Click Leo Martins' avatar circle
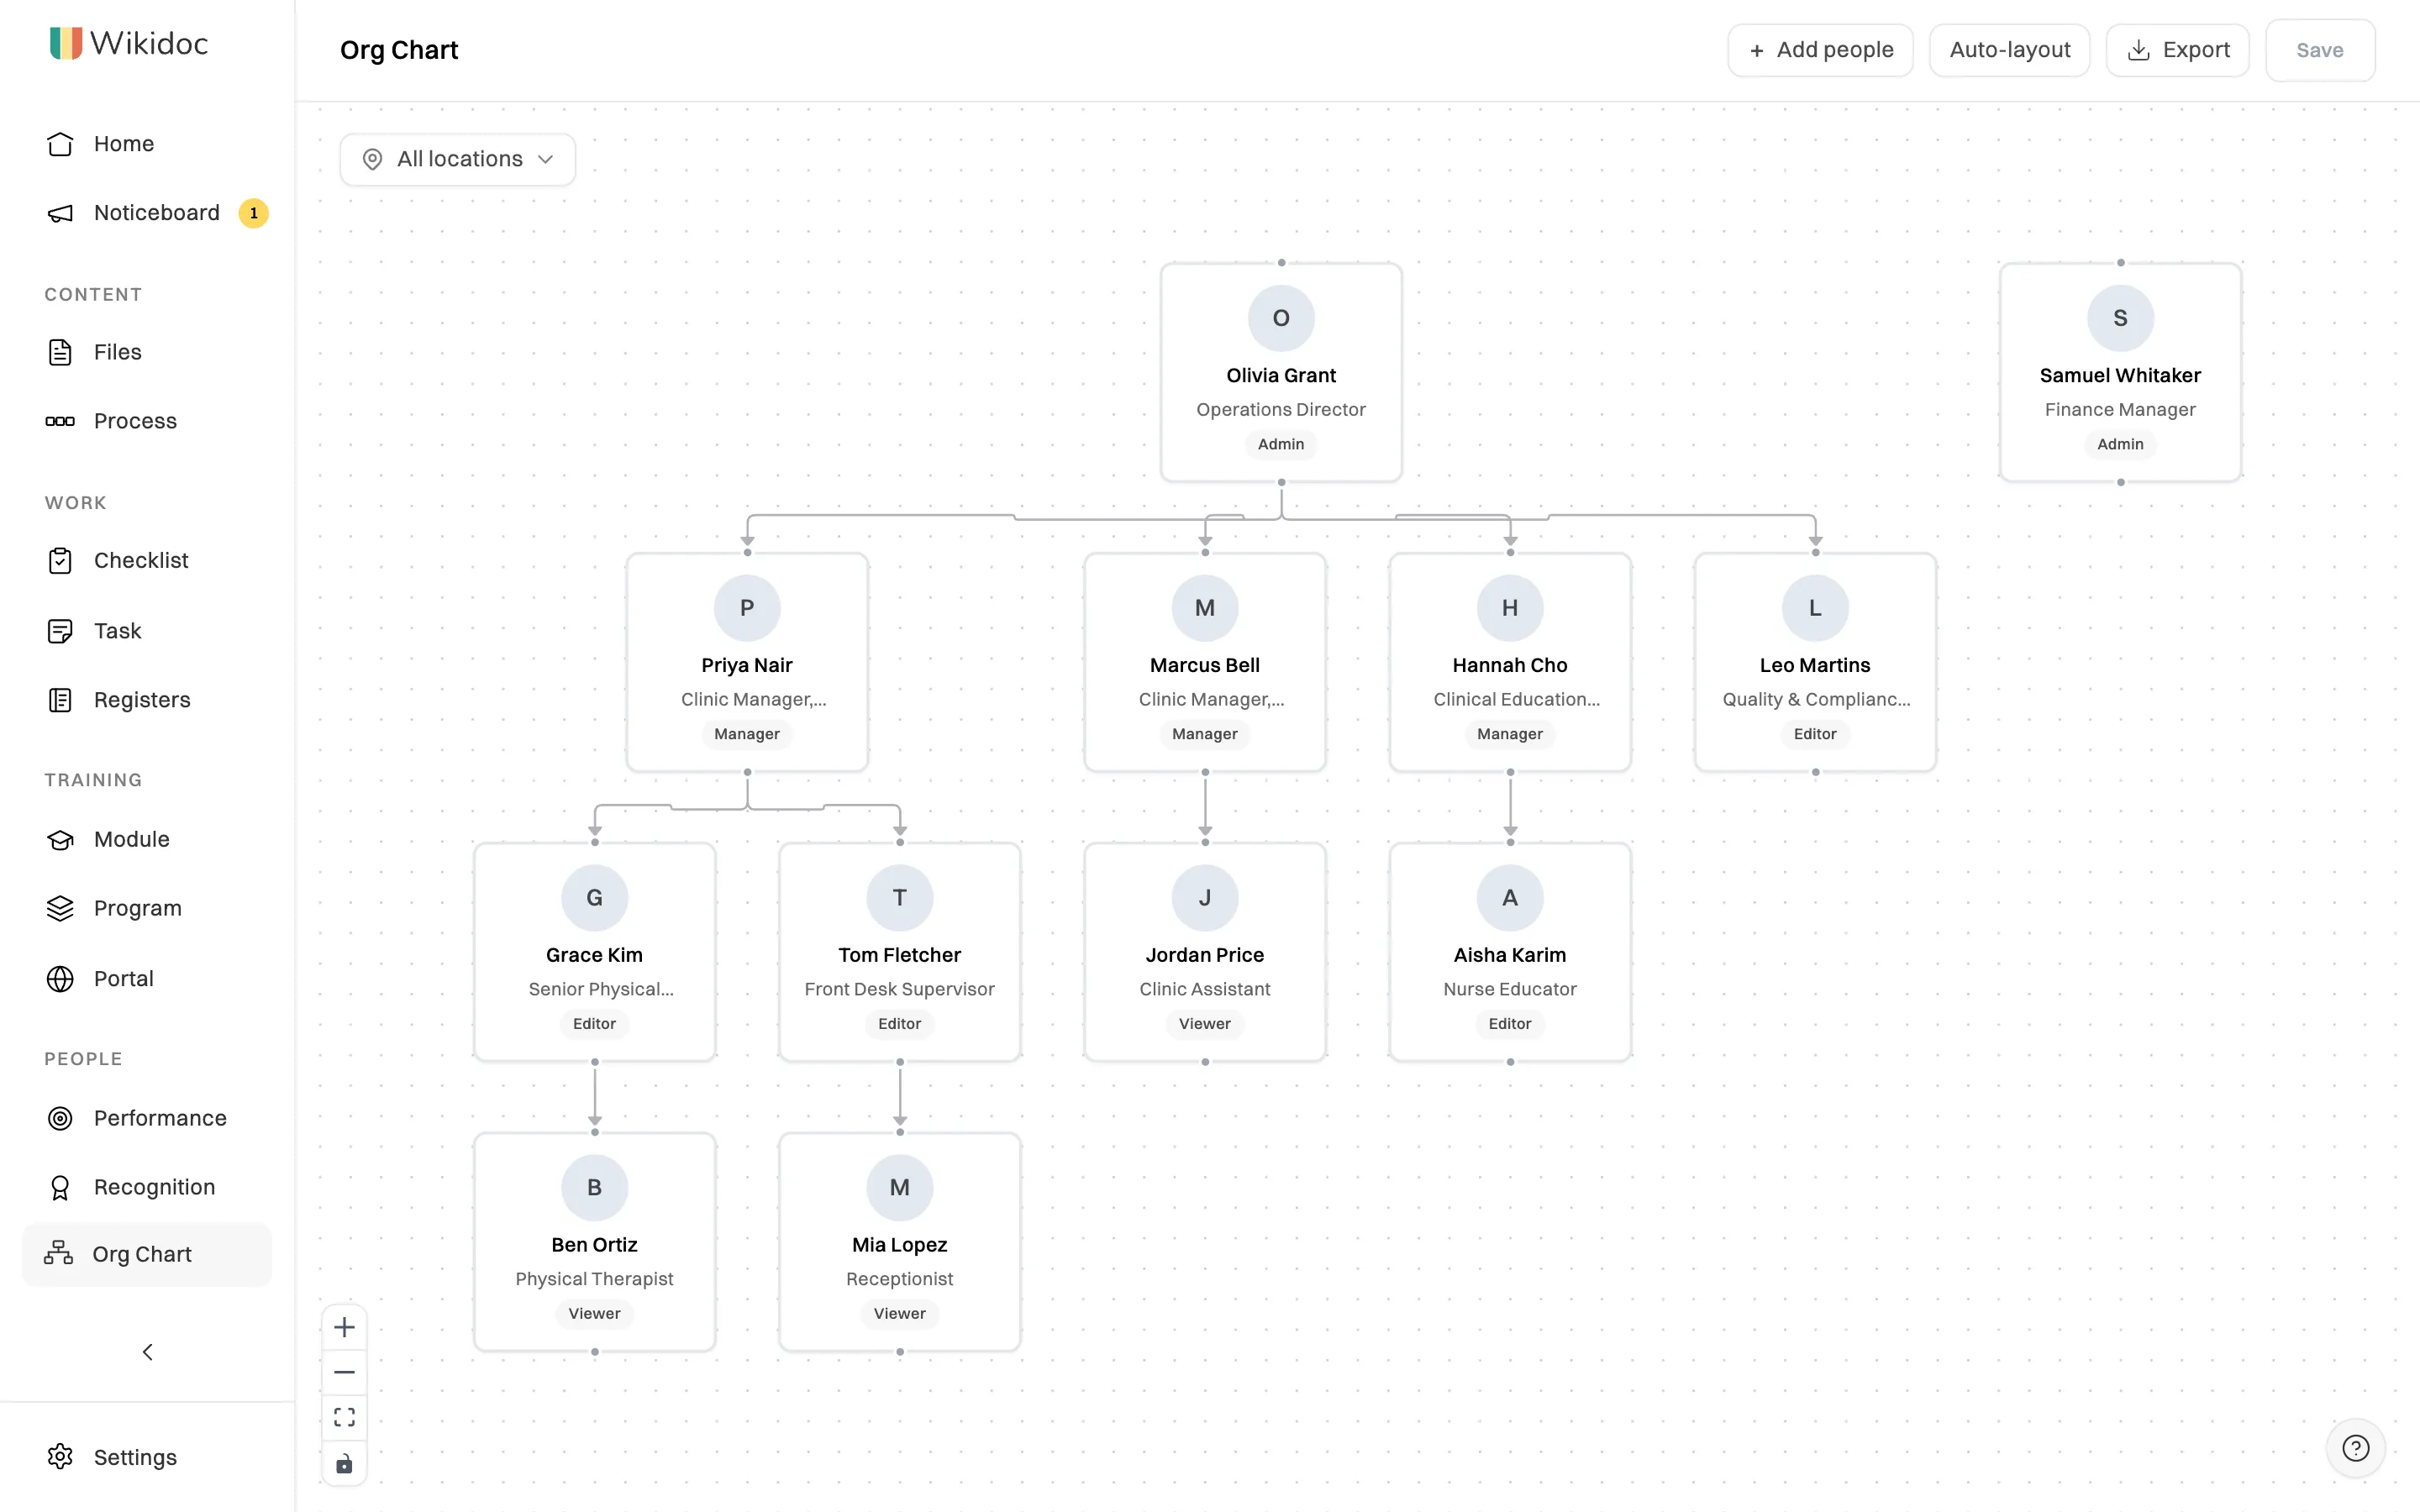The width and height of the screenshot is (2420, 1512). click(x=1815, y=608)
